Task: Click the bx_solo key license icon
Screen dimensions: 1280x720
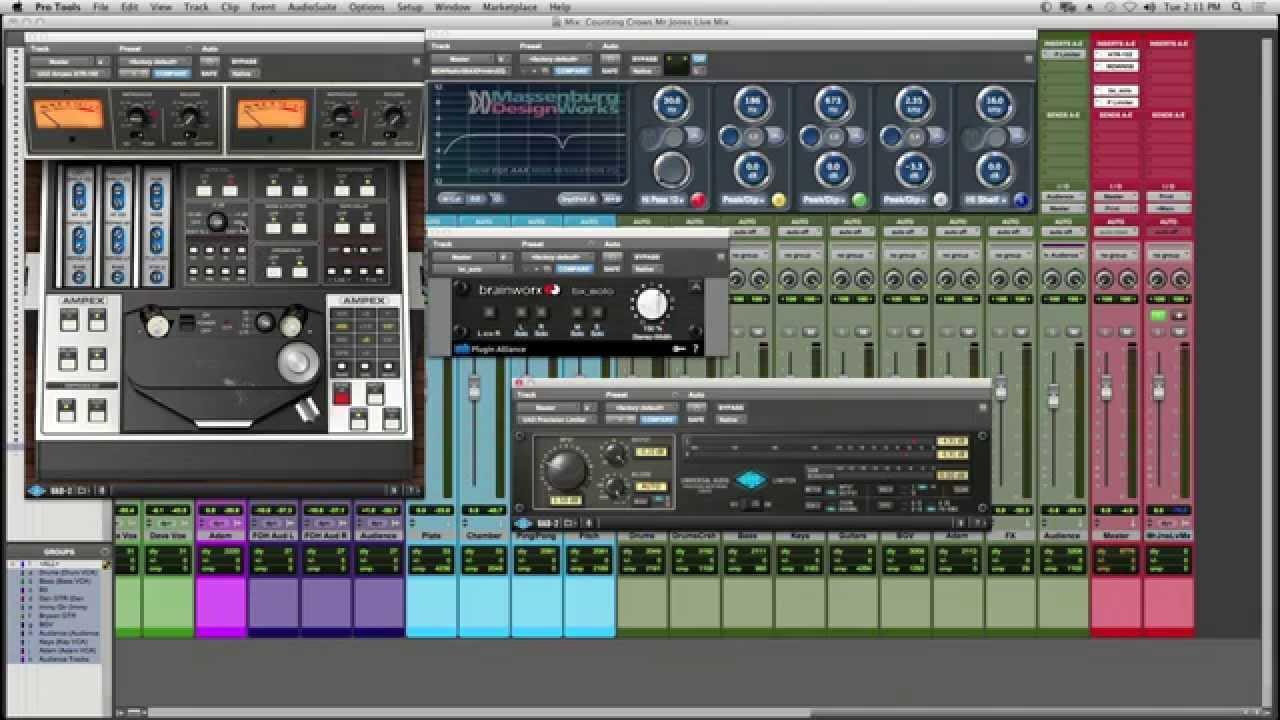Action: pos(679,349)
